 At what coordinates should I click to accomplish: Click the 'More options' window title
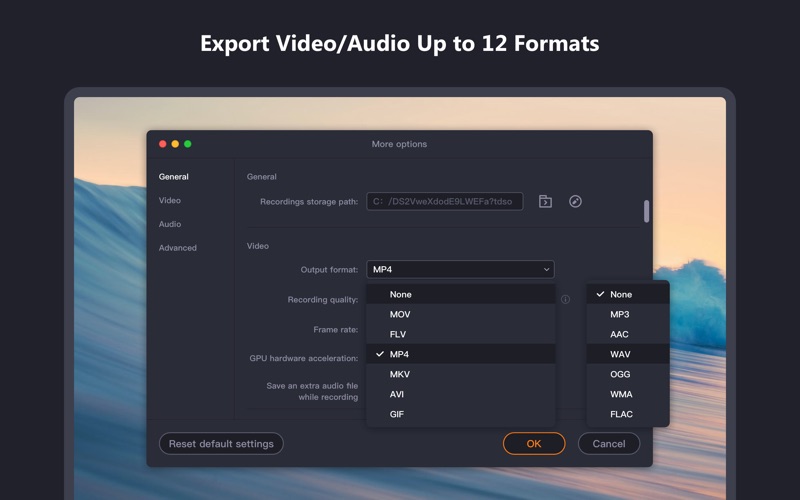click(x=399, y=144)
